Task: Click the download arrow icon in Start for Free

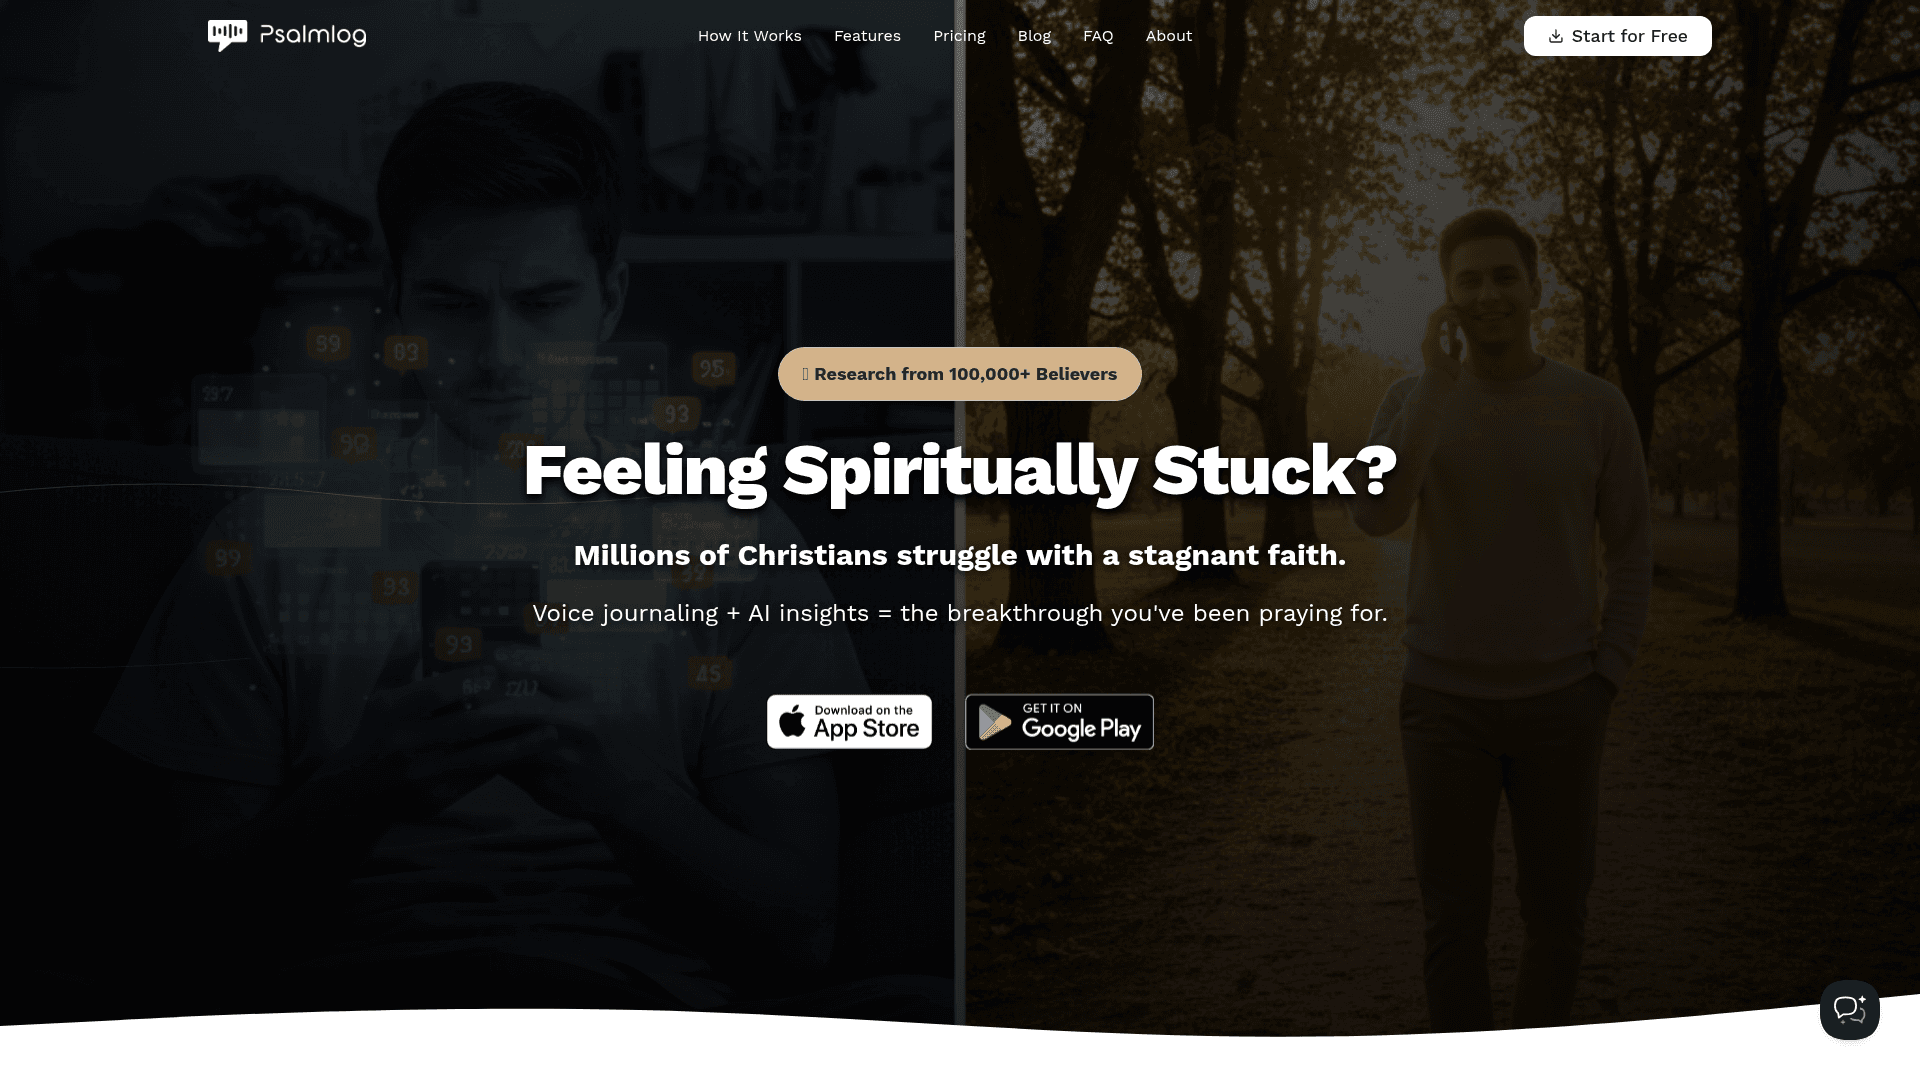Action: 1556,37
